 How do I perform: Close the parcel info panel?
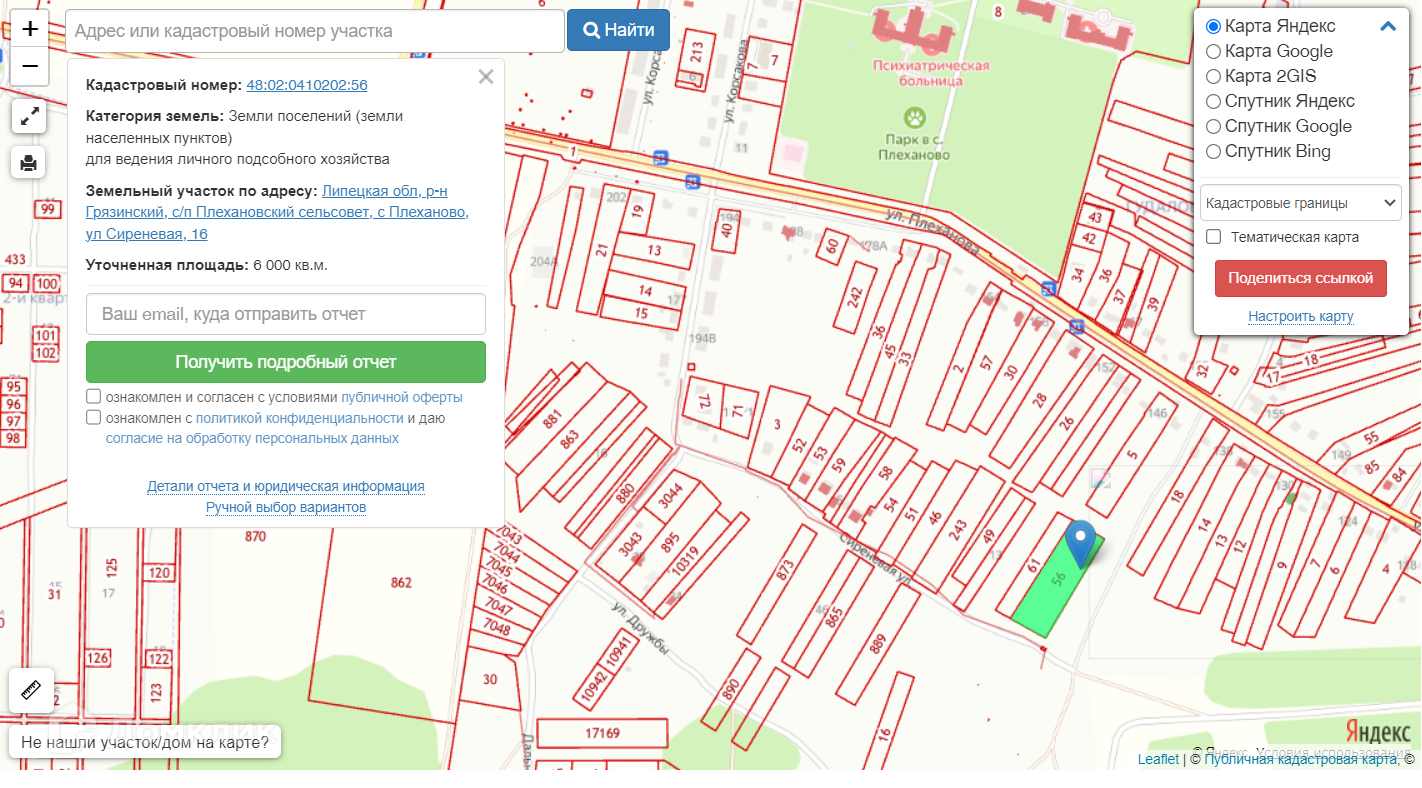[486, 77]
